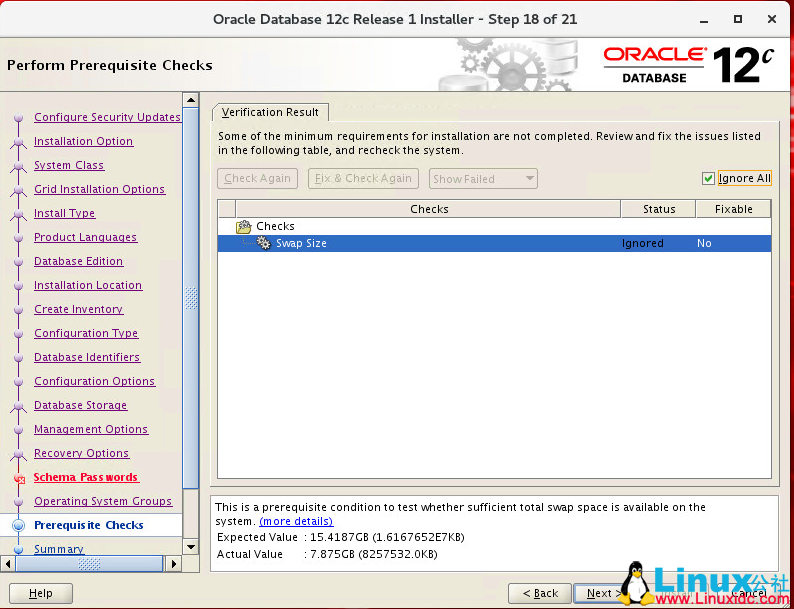The height and width of the screenshot is (609, 794).
Task: Go to Configuration Type step
Action: click(86, 333)
